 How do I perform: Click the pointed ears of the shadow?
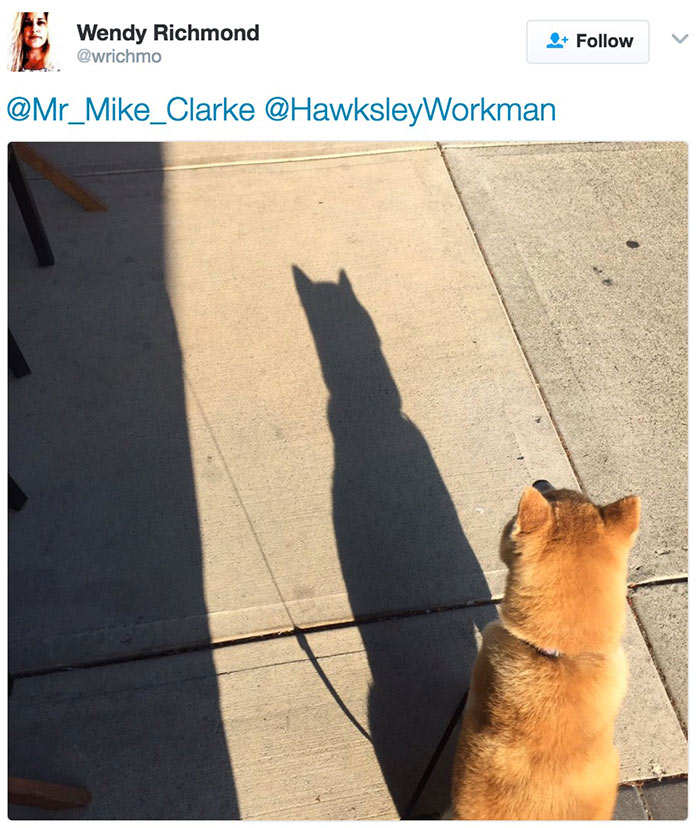(323, 278)
